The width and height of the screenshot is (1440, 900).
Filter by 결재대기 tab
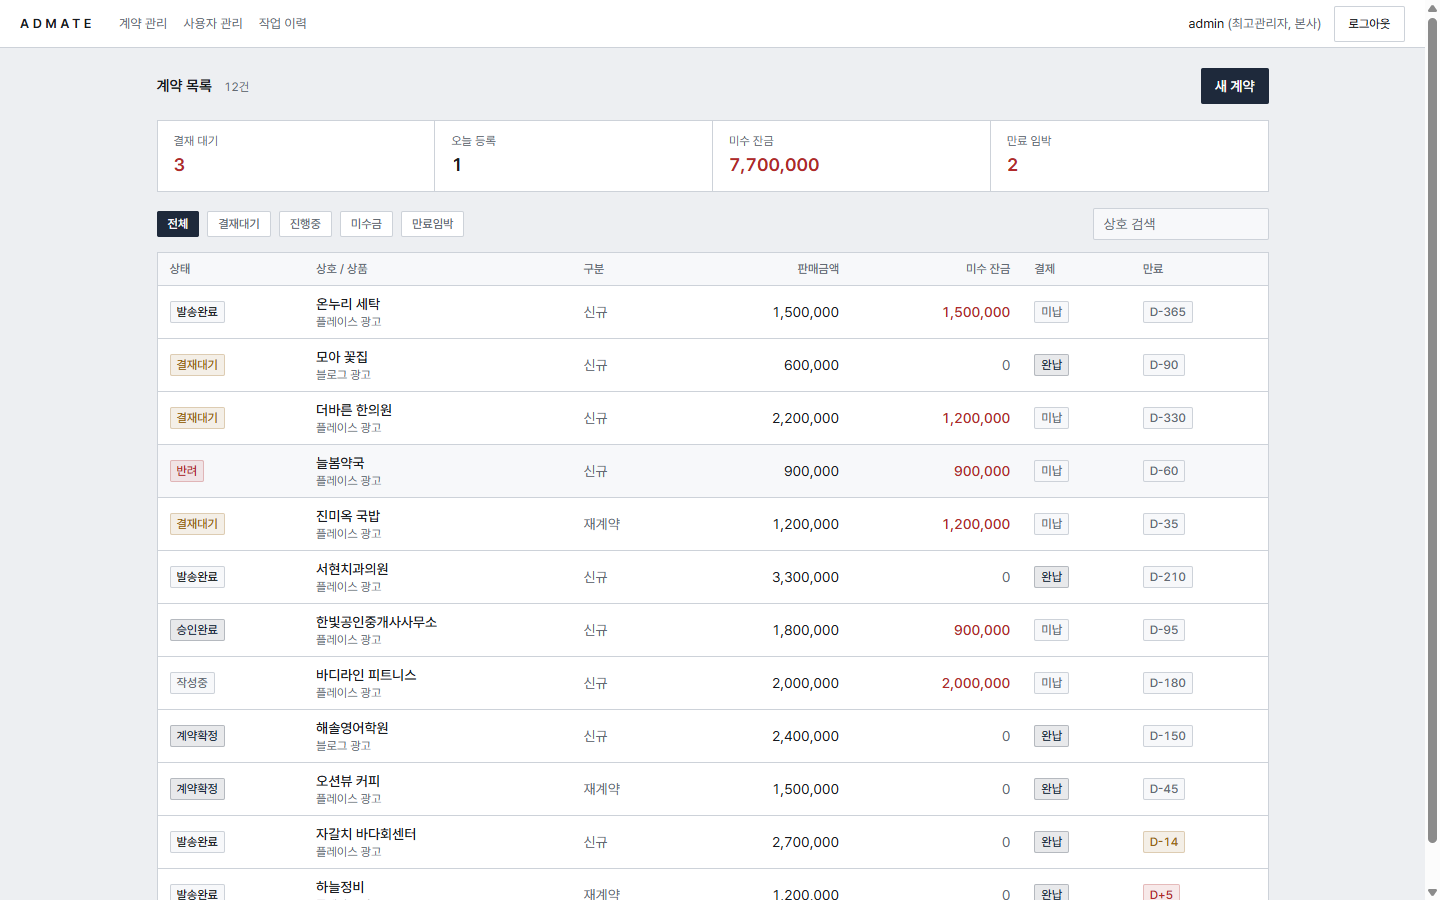pyautogui.click(x=239, y=224)
